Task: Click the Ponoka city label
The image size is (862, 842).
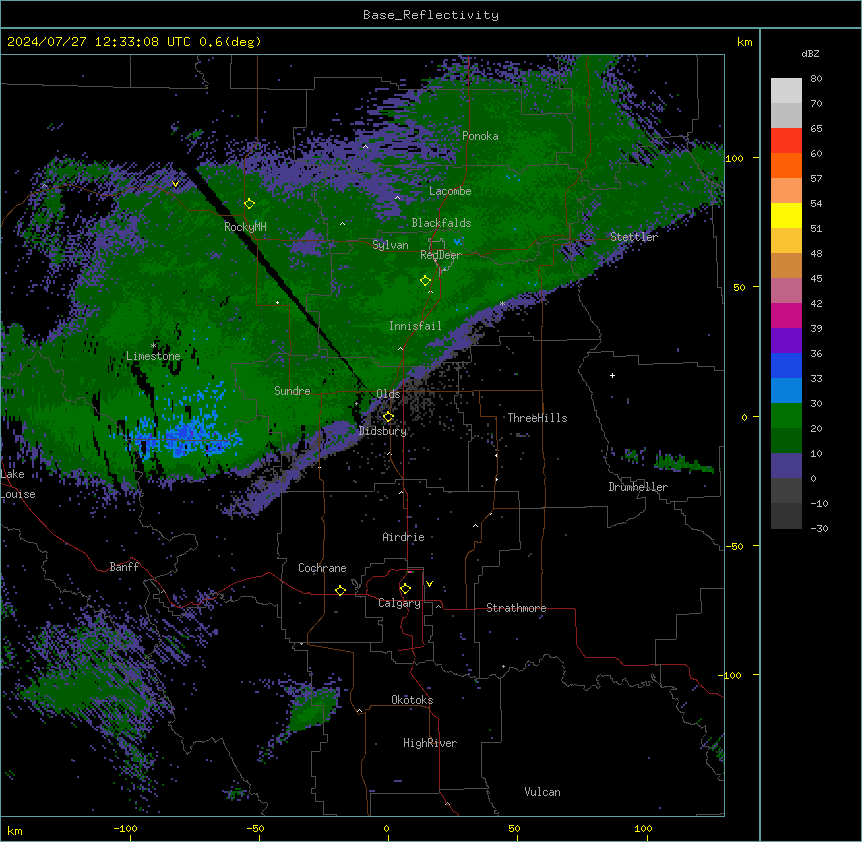Action: [x=480, y=136]
